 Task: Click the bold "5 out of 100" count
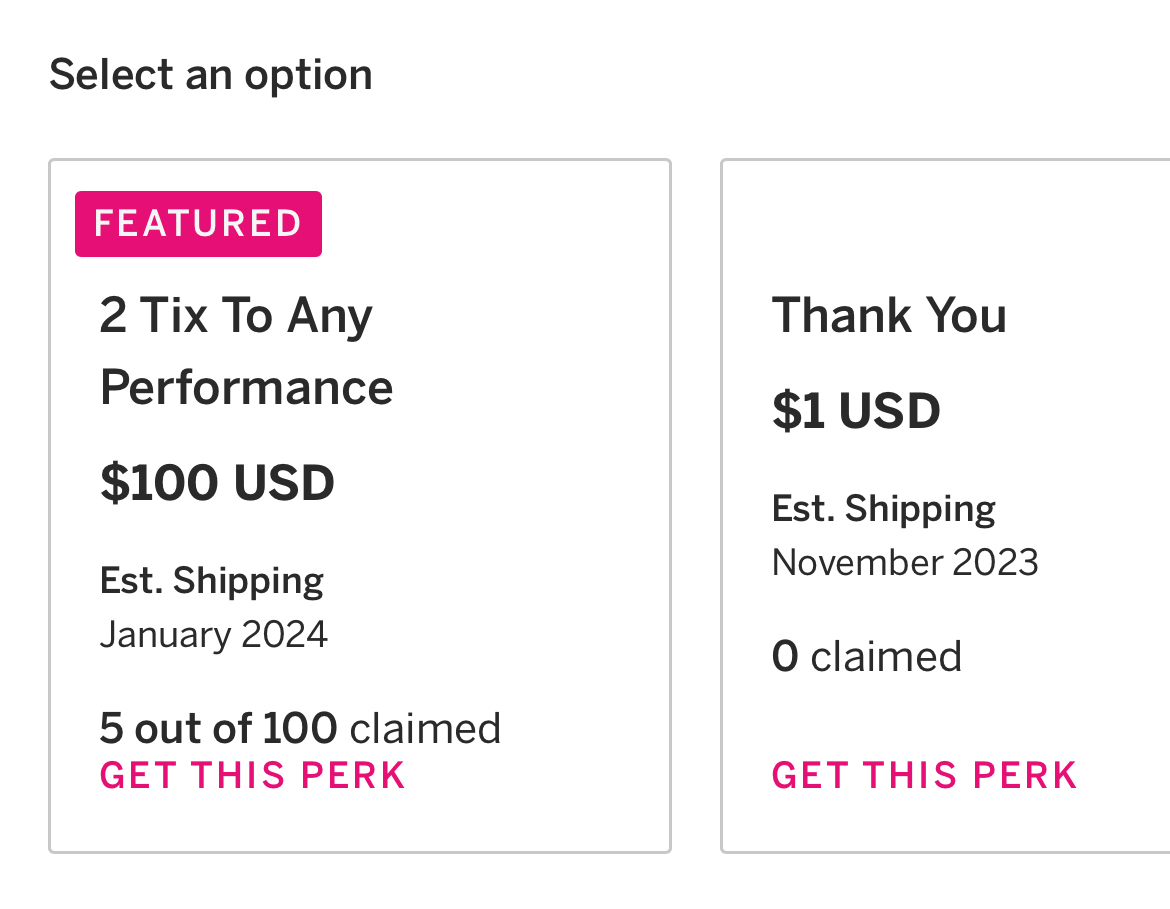coord(218,729)
